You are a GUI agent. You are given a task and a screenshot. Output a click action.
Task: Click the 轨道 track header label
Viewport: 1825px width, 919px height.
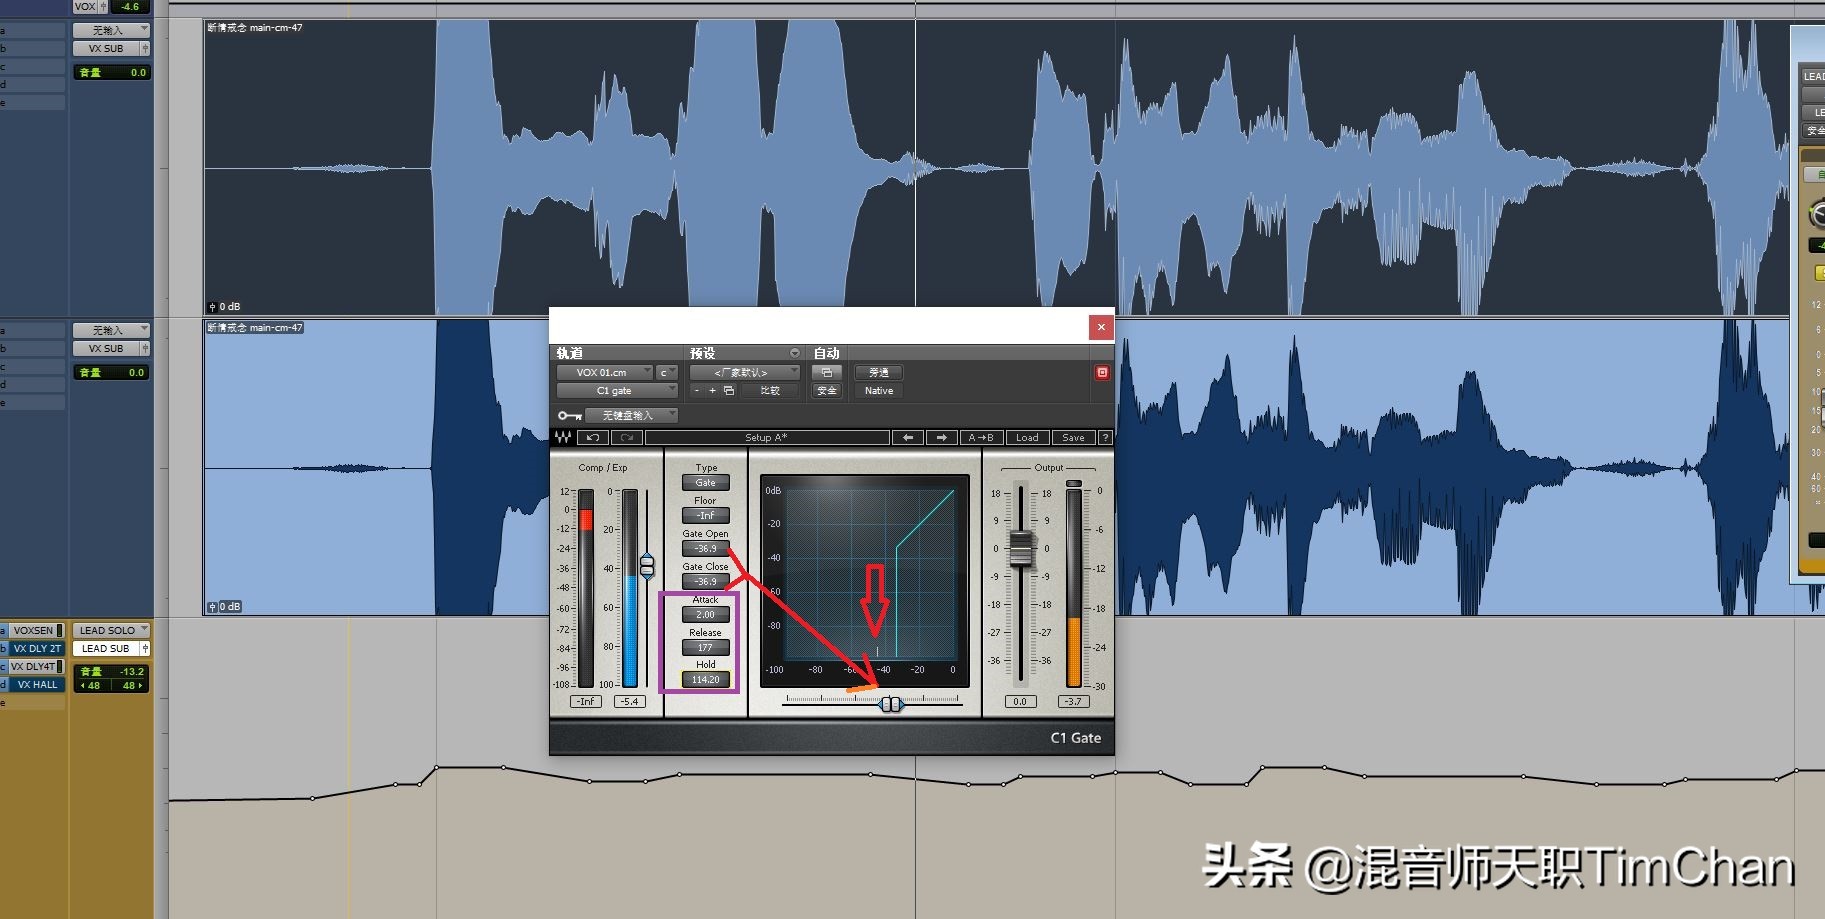tap(569, 353)
